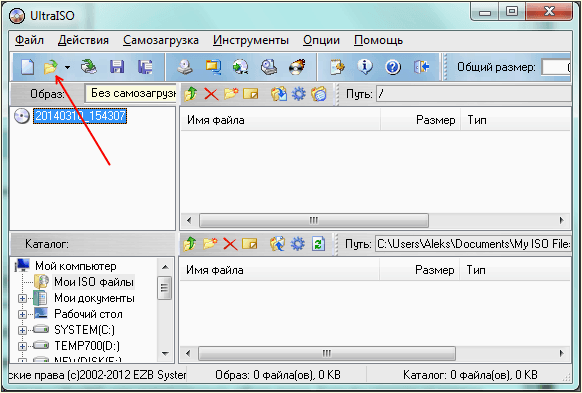The width and height of the screenshot is (582, 393).
Task: Click the Make CD/DVD image drive icon
Action: coord(184,67)
